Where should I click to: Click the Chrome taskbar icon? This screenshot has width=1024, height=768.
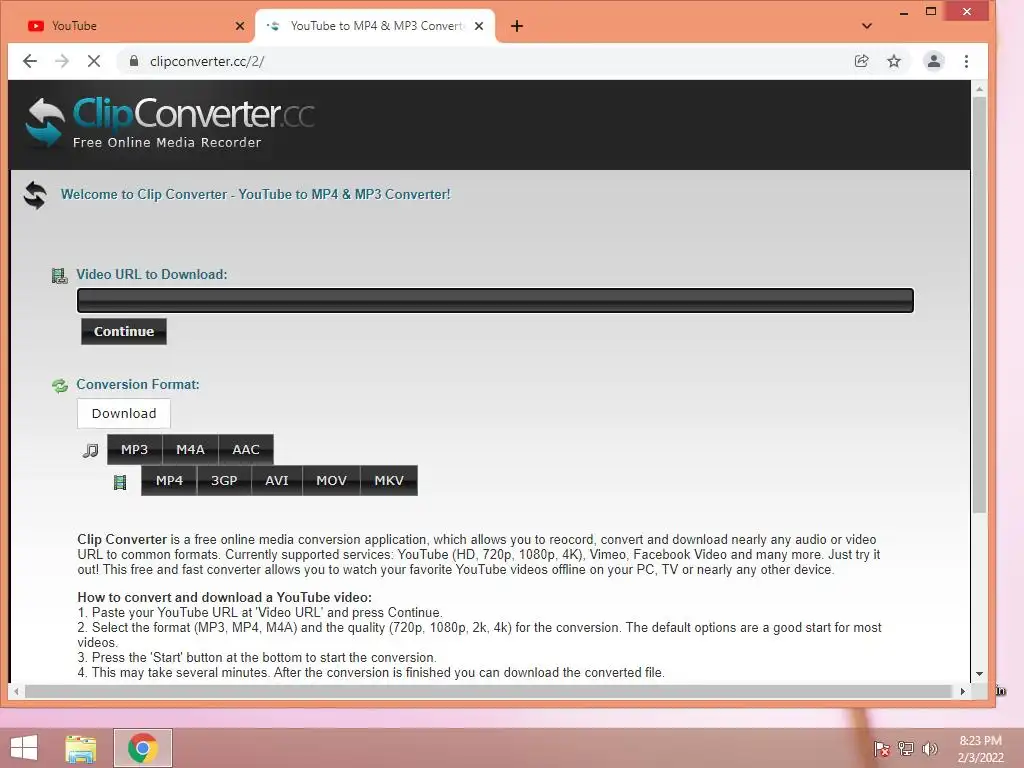coord(143,748)
